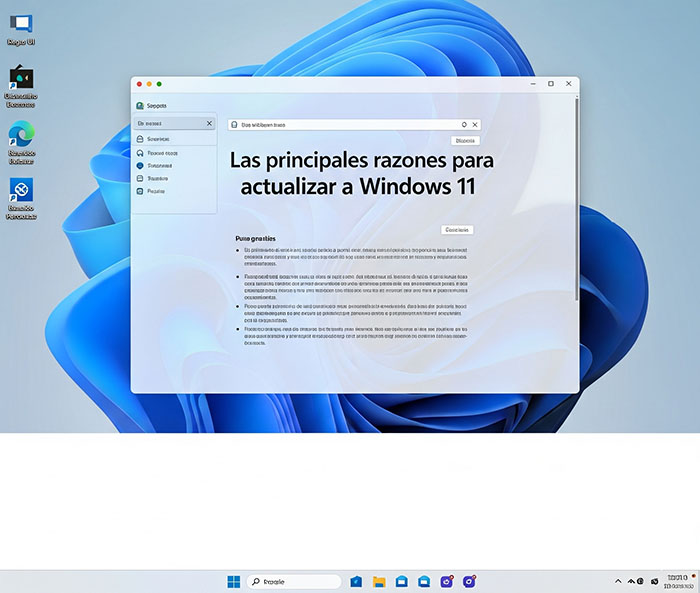This screenshot has width=700, height=593.
Task: Select the last sidebar list item
Action: click(175, 191)
